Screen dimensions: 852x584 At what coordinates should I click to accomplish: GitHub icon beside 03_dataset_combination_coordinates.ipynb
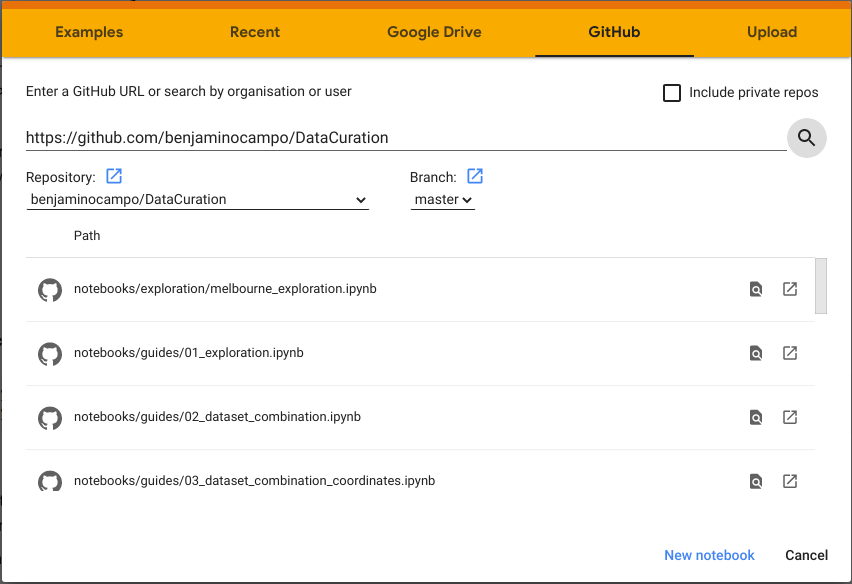point(50,481)
